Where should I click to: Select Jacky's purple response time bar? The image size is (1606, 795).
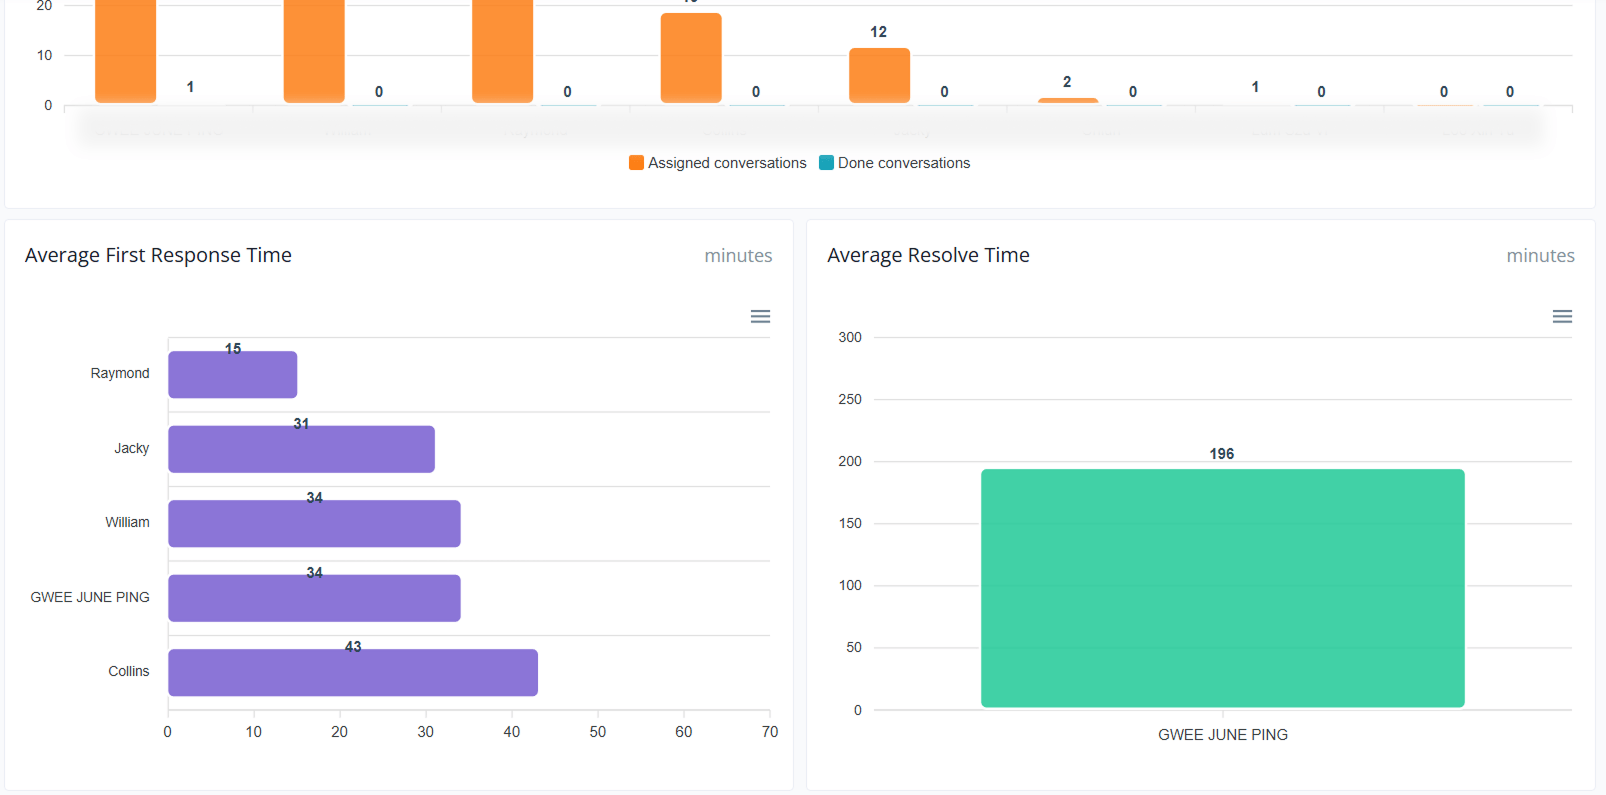301,450
